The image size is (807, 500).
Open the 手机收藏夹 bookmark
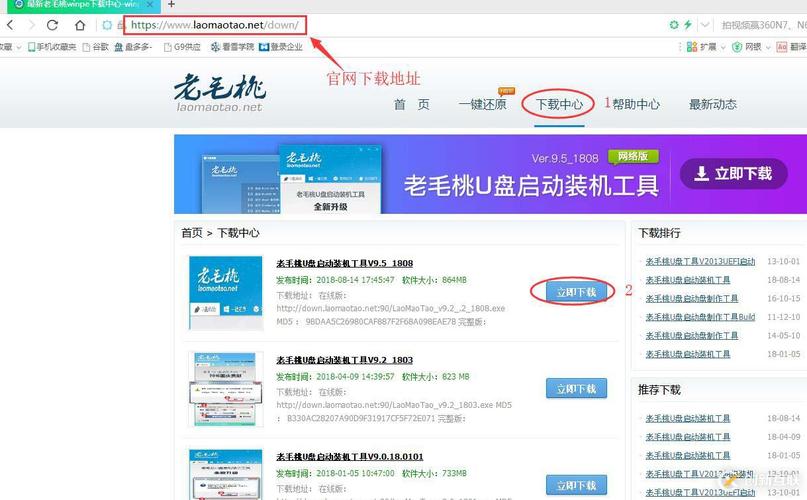coord(52,47)
